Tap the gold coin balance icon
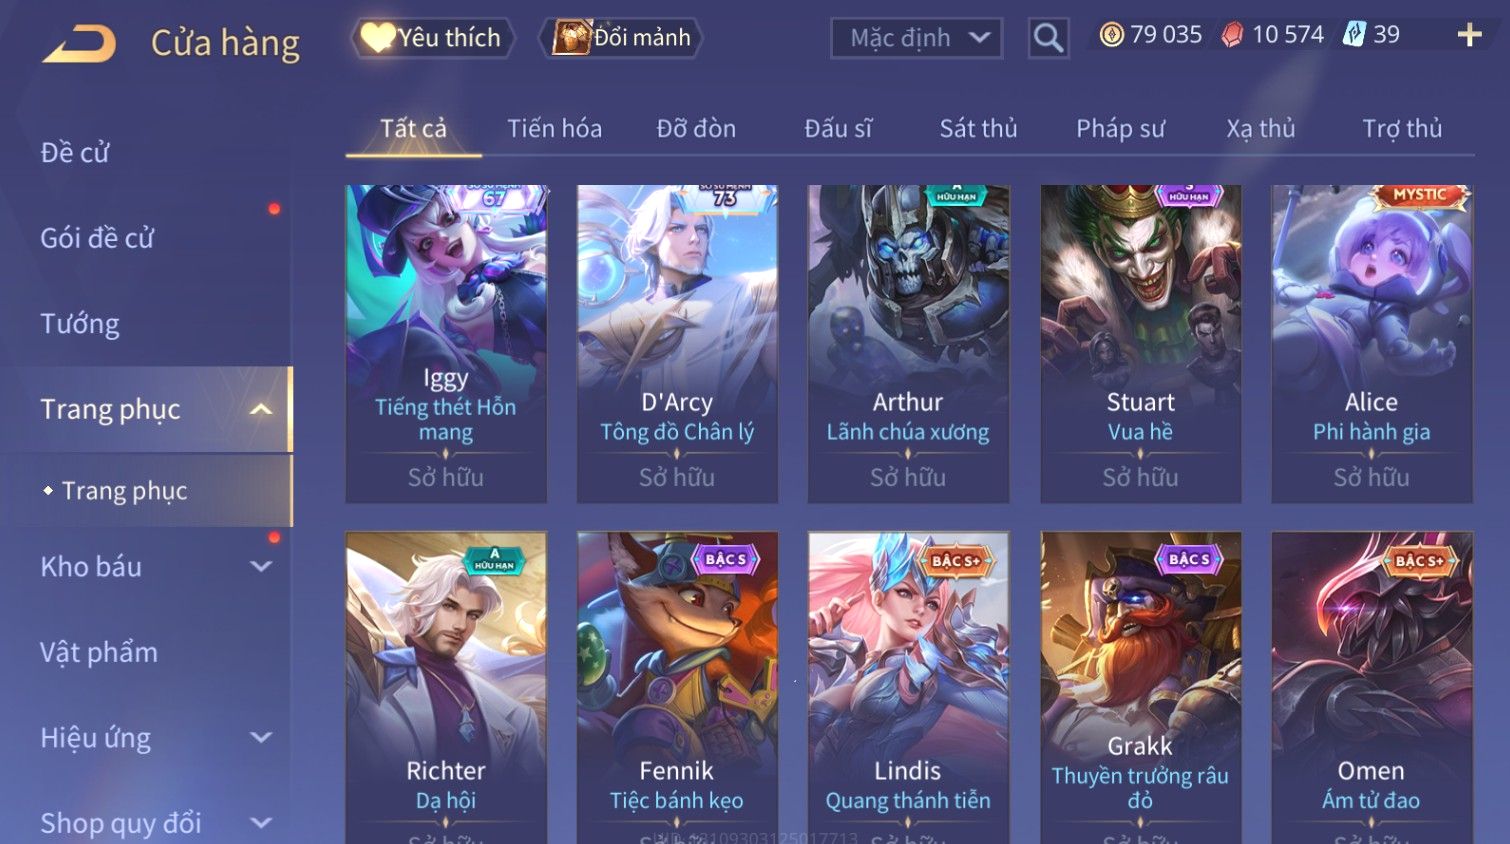The height and width of the screenshot is (844, 1510). pyautogui.click(x=1111, y=35)
